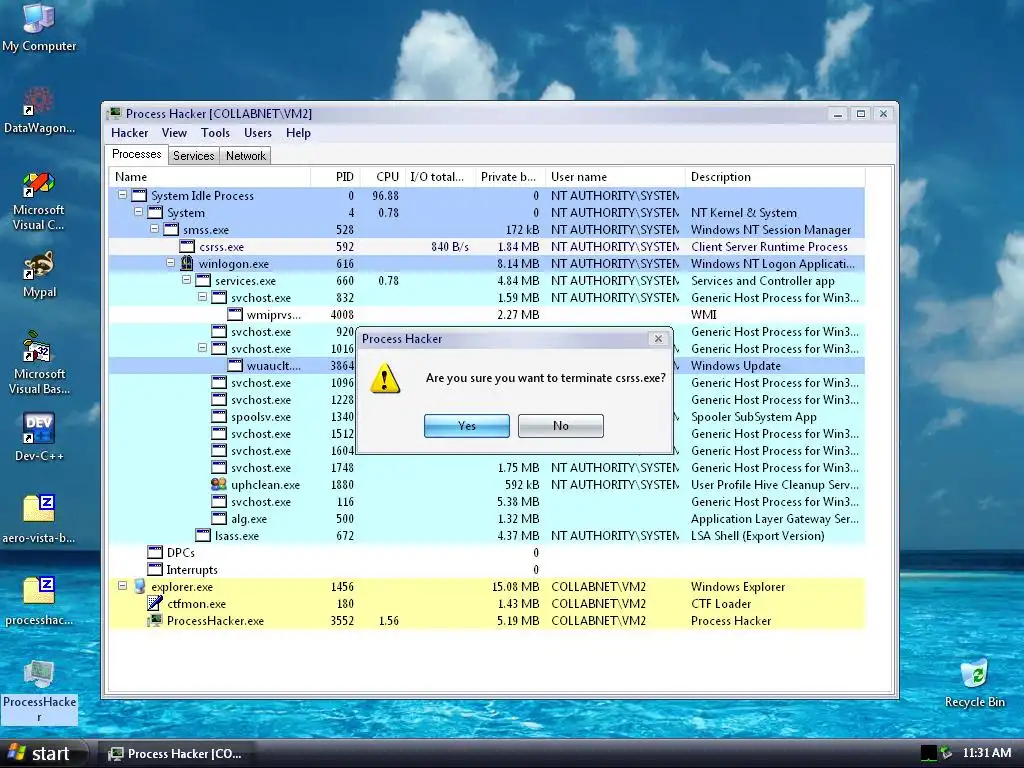1024x768 pixels.
Task: Collapse the winlogon.exe tree node
Action: 170,263
